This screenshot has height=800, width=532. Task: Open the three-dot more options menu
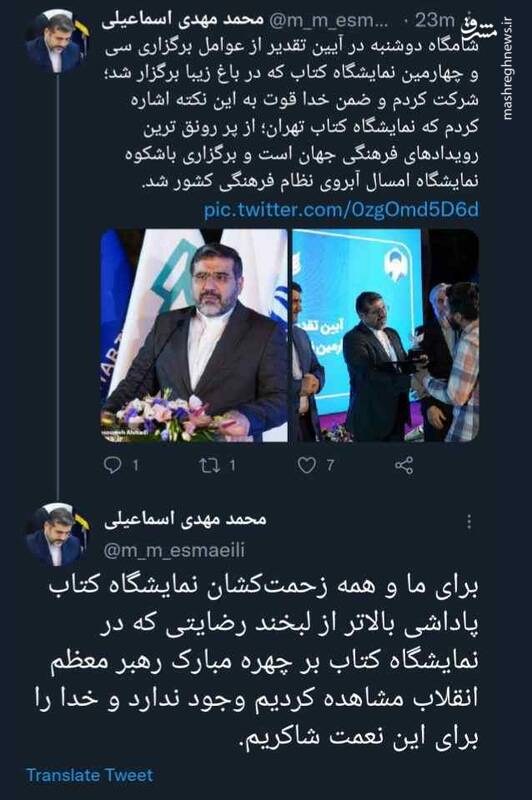pos(469,521)
